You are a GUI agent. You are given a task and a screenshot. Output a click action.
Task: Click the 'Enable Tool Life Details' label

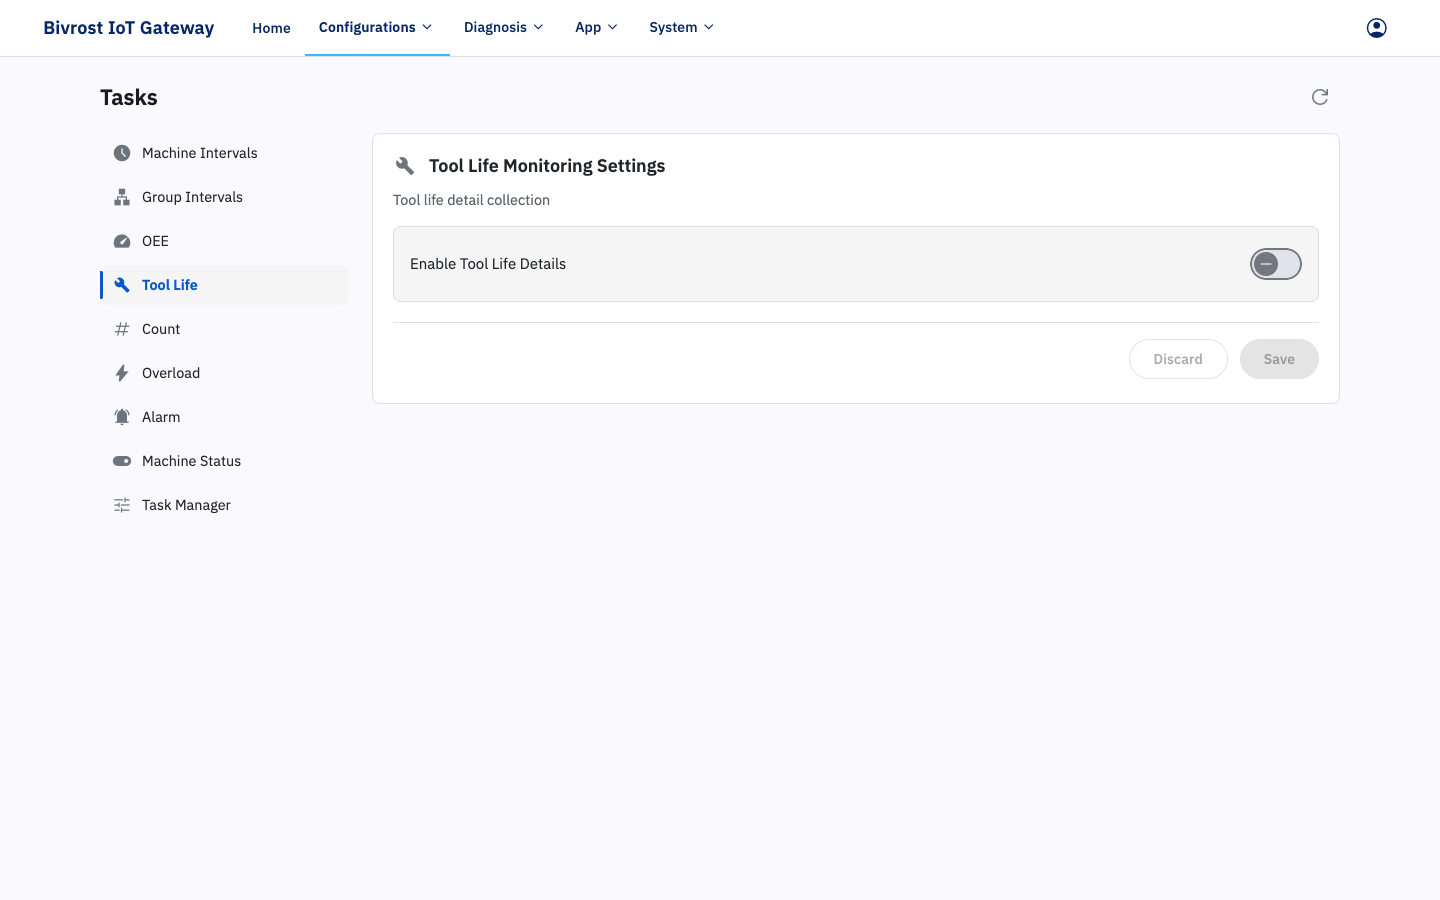[488, 264]
